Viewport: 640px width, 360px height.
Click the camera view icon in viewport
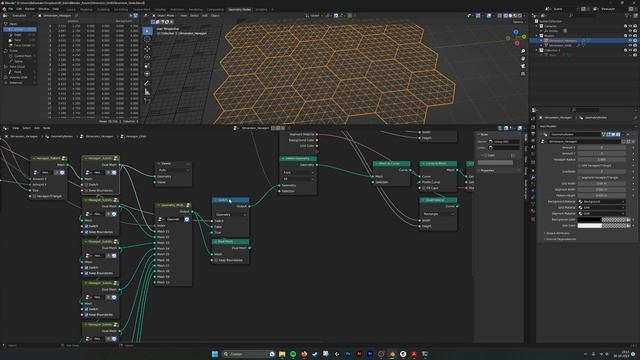coord(523,66)
